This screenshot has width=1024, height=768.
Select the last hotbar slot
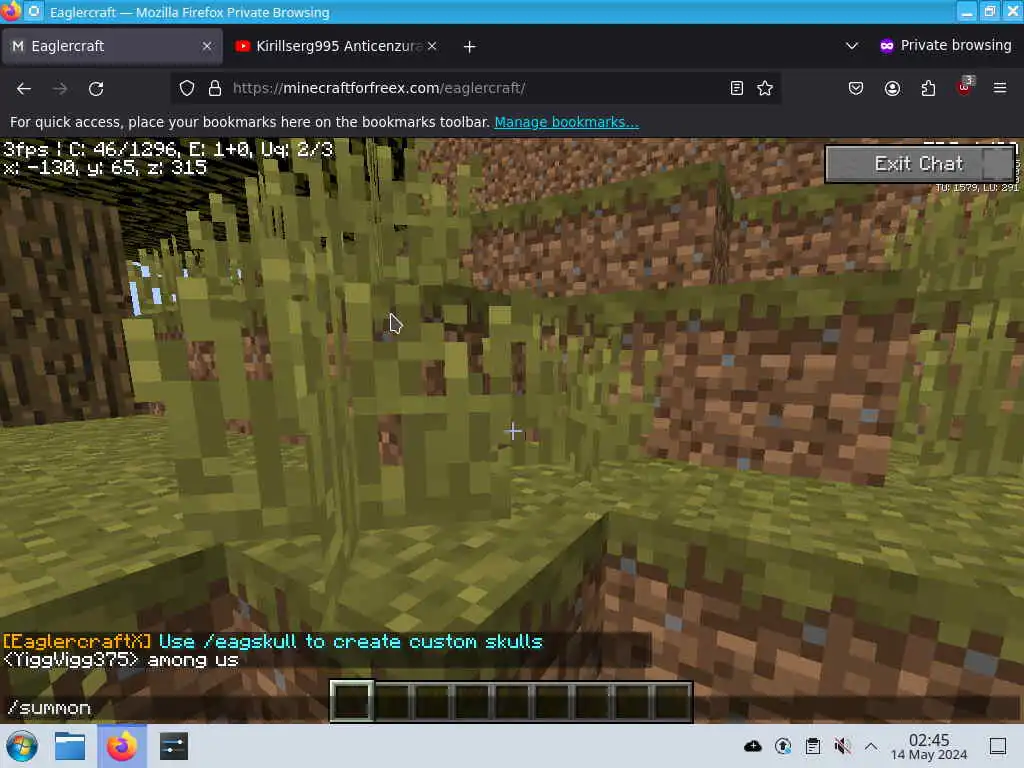pyautogui.click(x=672, y=701)
